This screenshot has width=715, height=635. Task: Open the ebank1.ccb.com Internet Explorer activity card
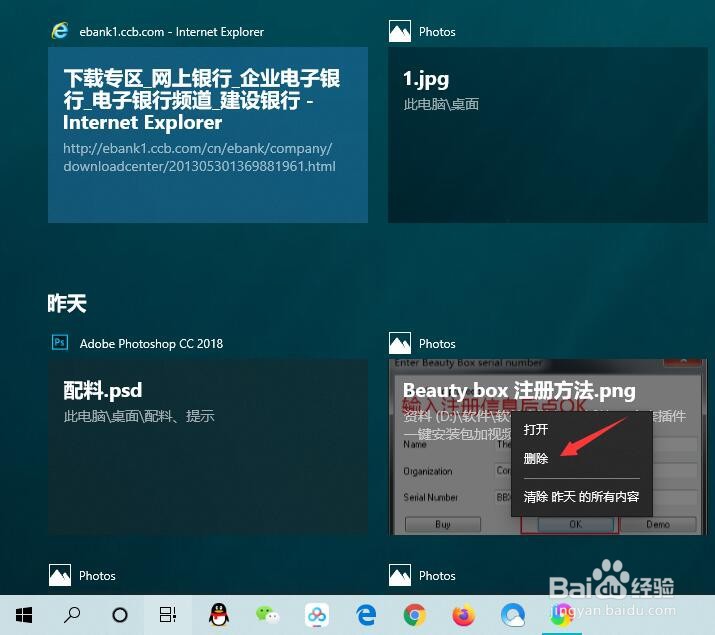click(x=208, y=135)
